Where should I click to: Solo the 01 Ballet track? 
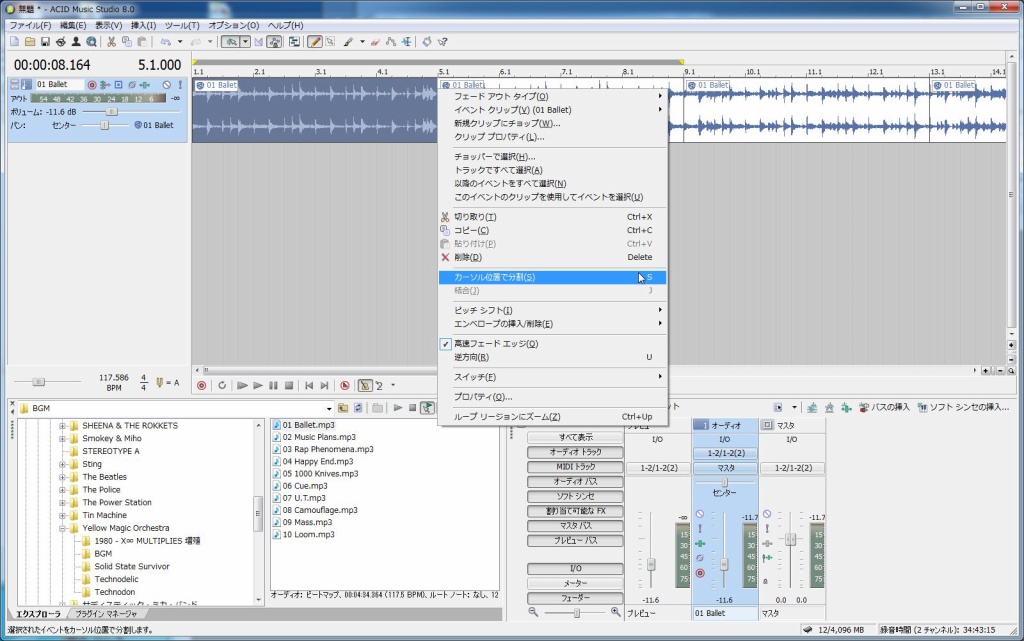tap(180, 85)
